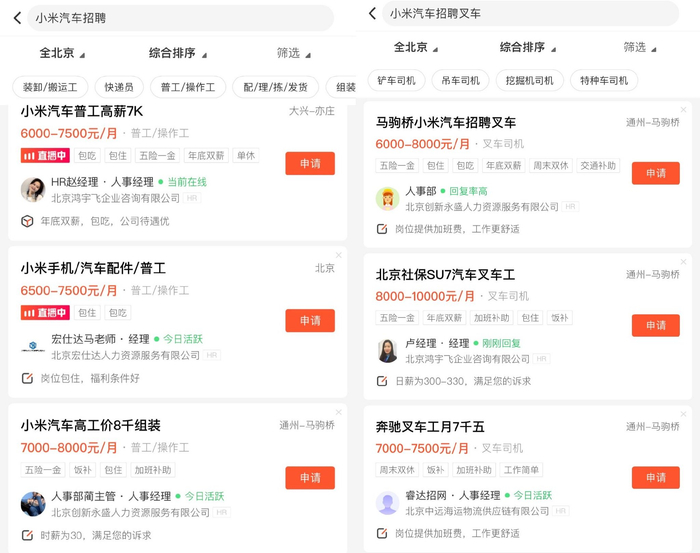
Task: Switch to 配/理/拣/发货 category
Action: (x=276, y=87)
